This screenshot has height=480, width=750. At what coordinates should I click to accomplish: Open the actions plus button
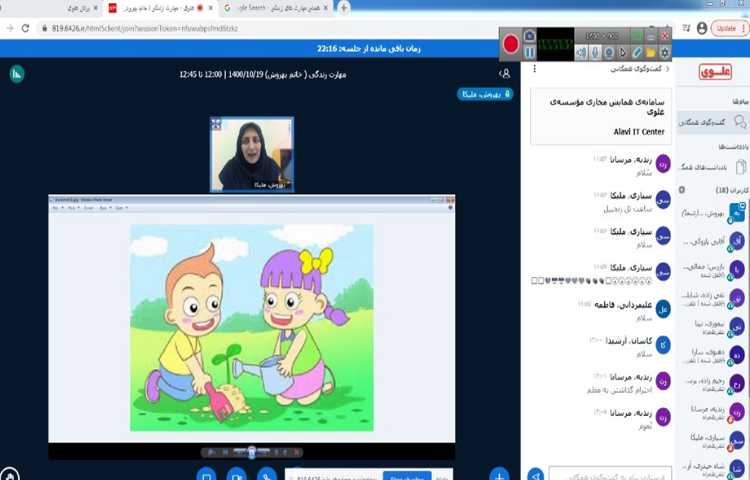(499, 476)
